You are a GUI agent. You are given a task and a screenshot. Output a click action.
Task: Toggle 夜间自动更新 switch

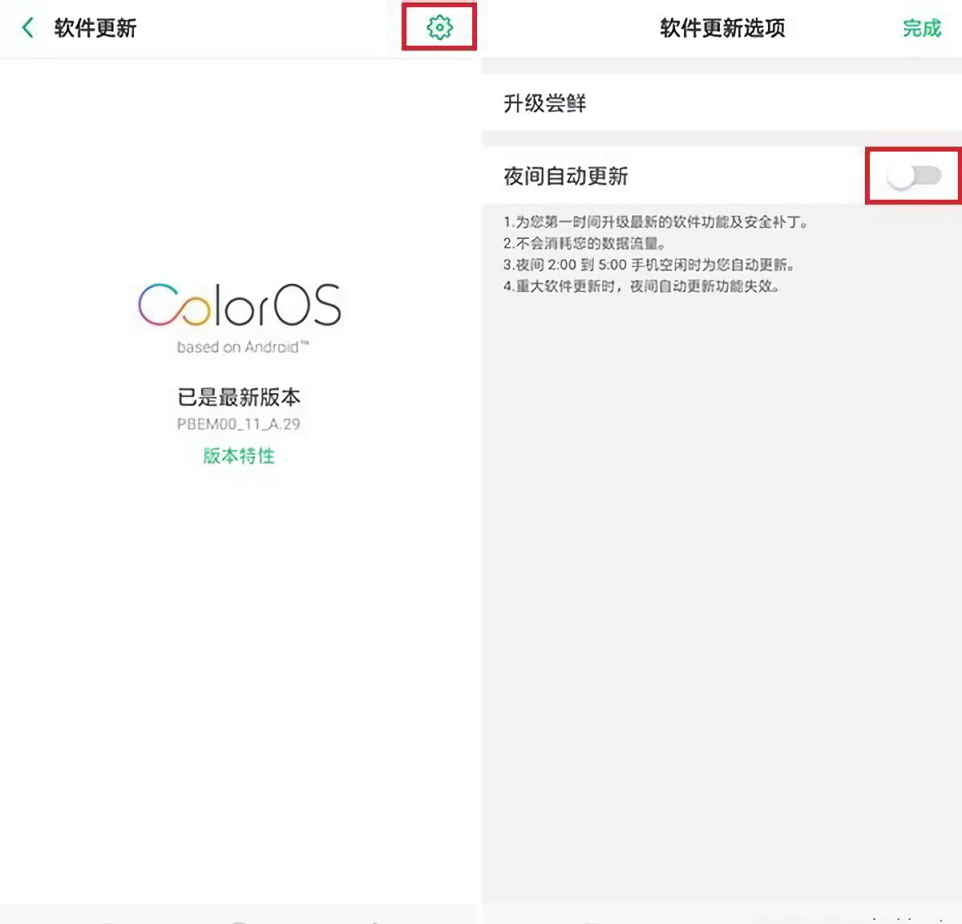click(914, 176)
